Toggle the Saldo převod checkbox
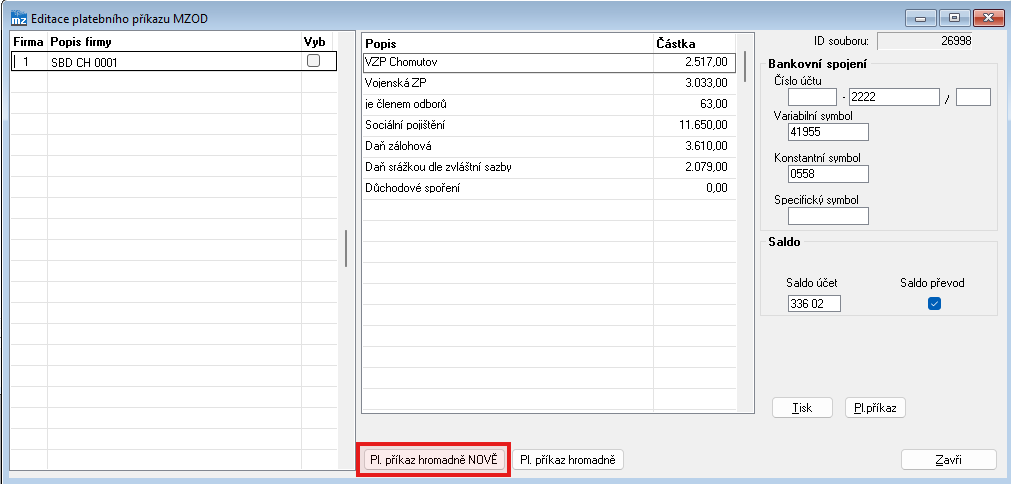This screenshot has width=1011, height=484. coord(935,304)
